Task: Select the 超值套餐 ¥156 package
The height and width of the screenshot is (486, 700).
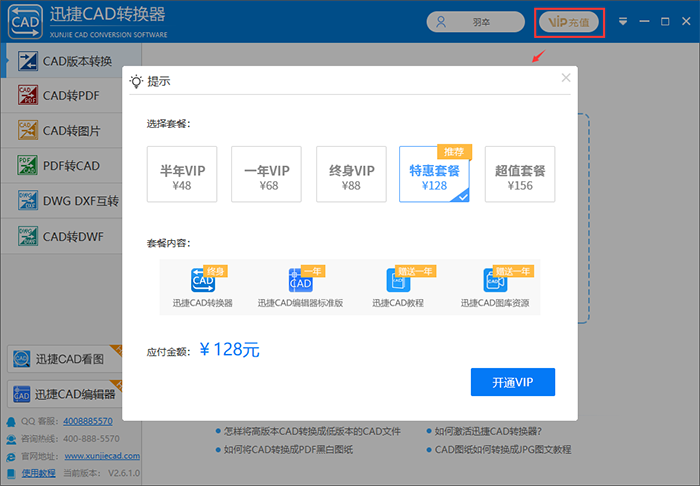Action: pyautogui.click(x=520, y=174)
